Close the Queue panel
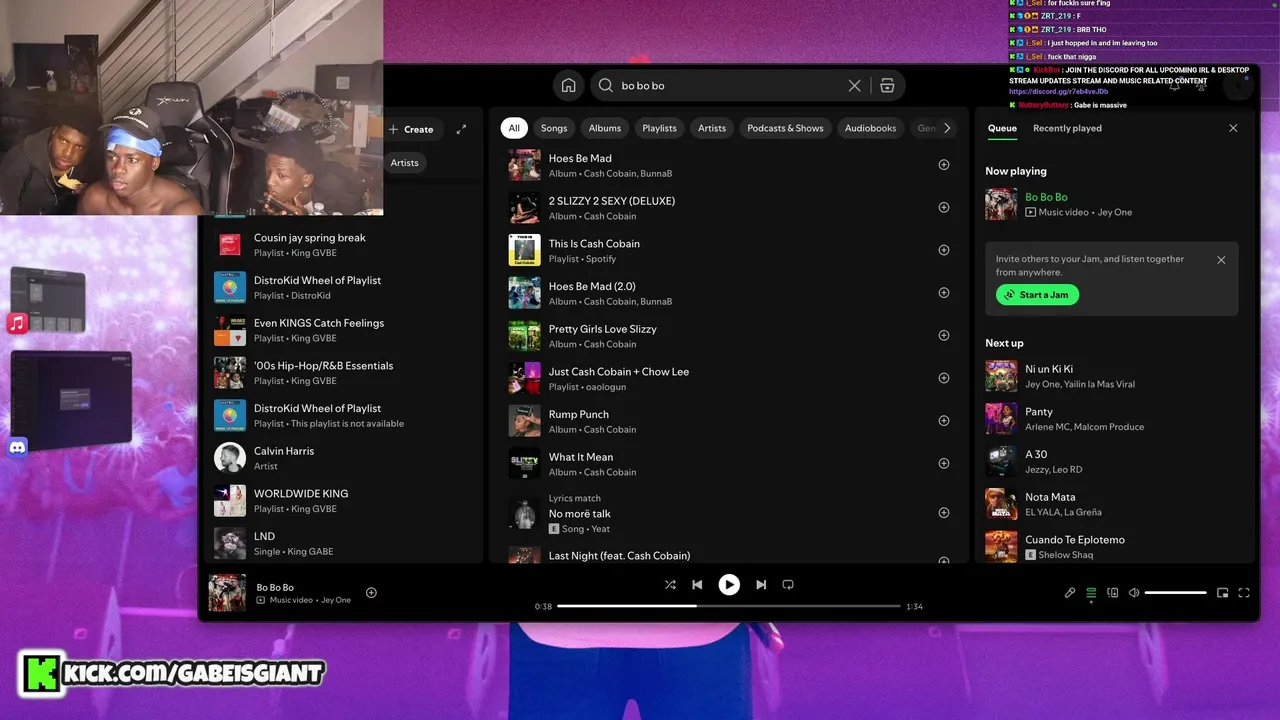Viewport: 1280px width, 720px height. [x=1233, y=128]
